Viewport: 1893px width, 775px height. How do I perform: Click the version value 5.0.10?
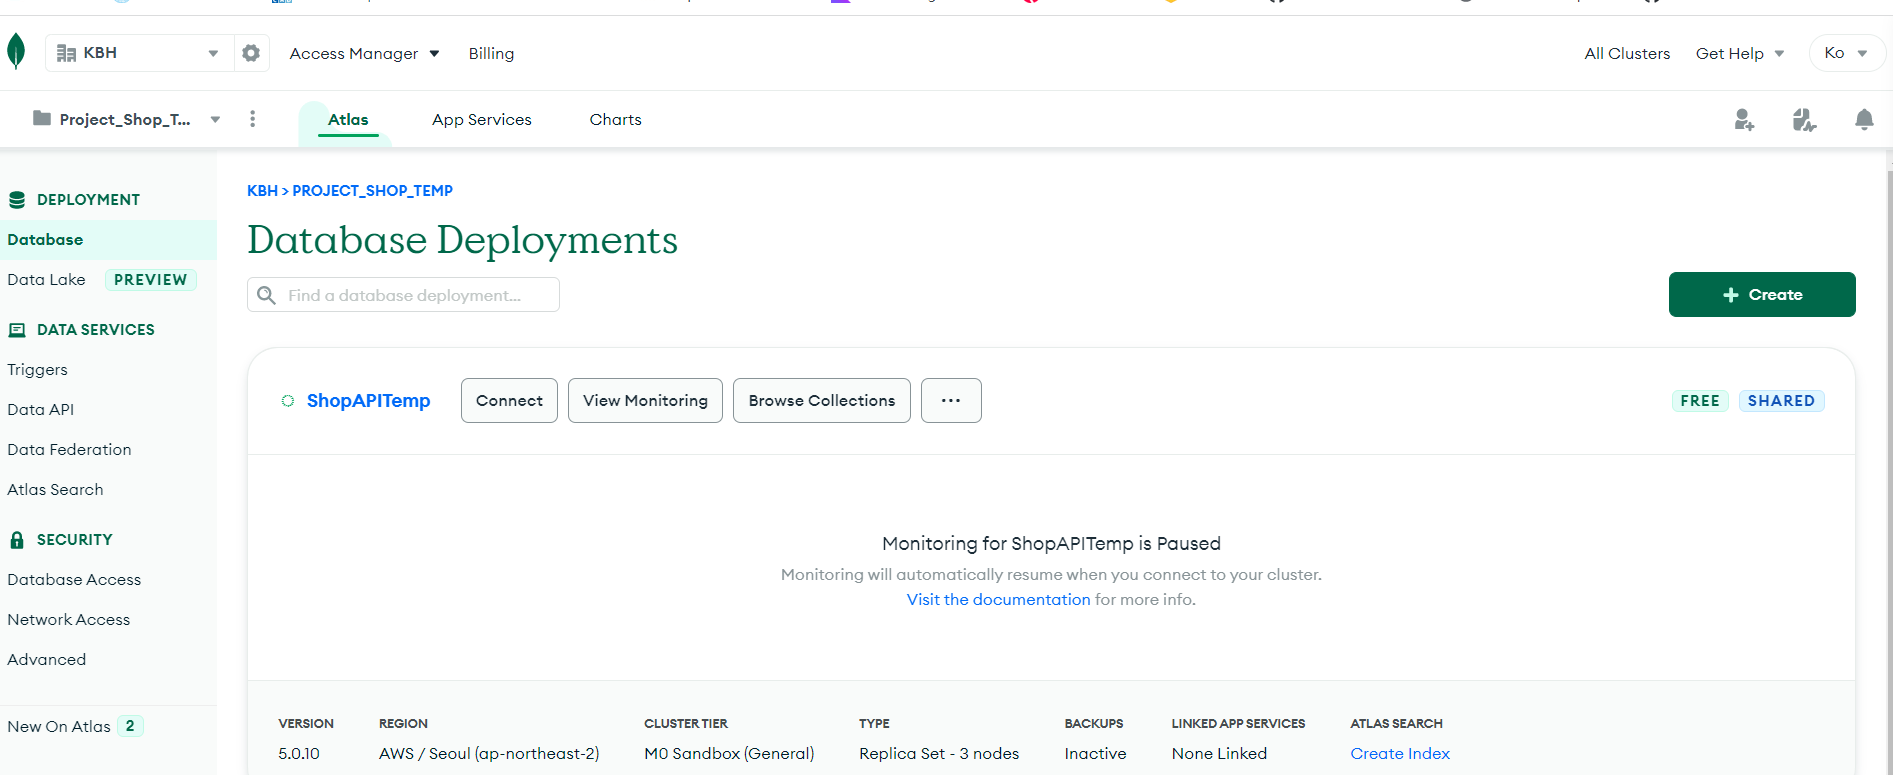(299, 754)
